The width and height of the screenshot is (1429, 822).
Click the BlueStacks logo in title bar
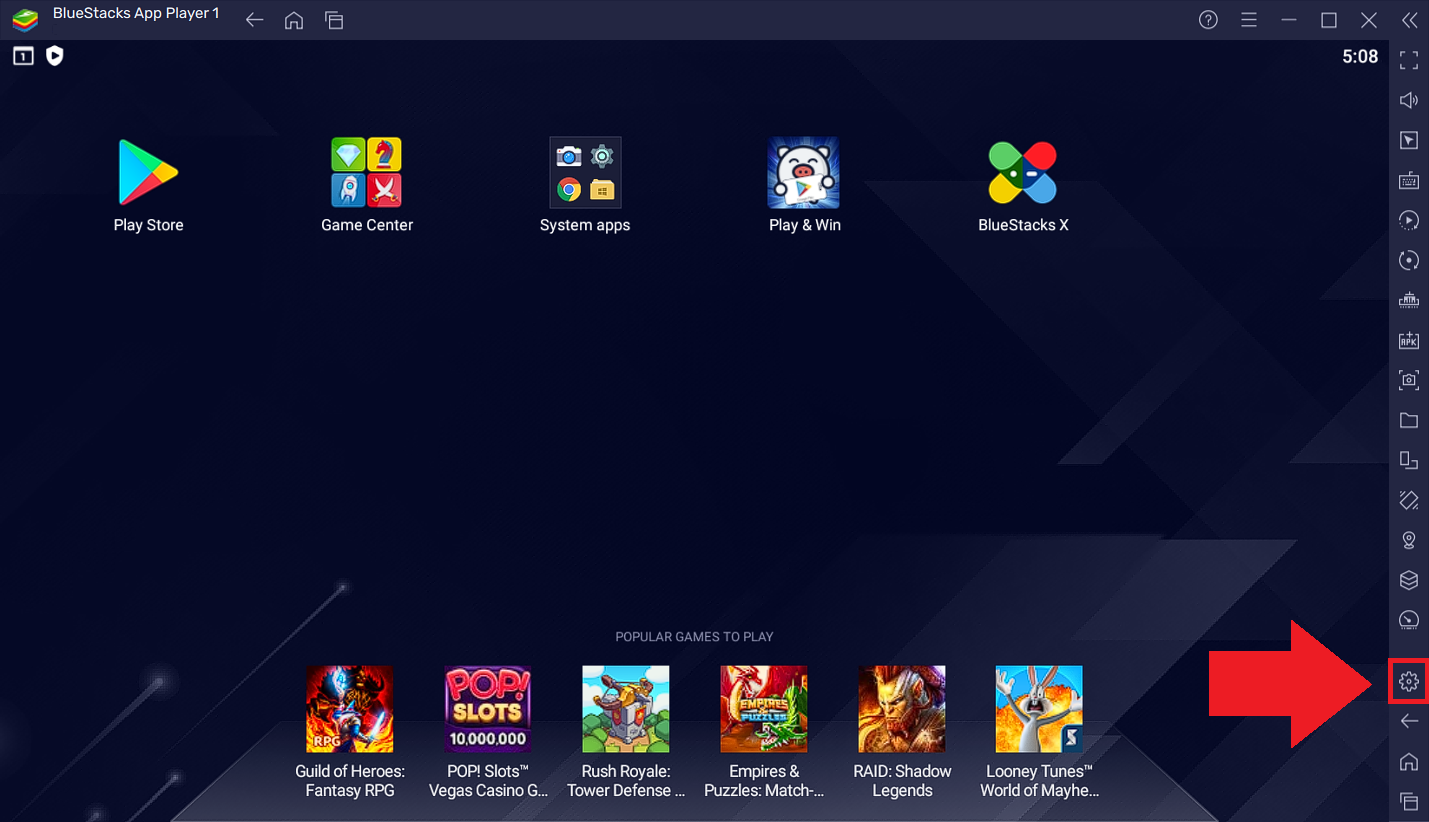coord(25,20)
